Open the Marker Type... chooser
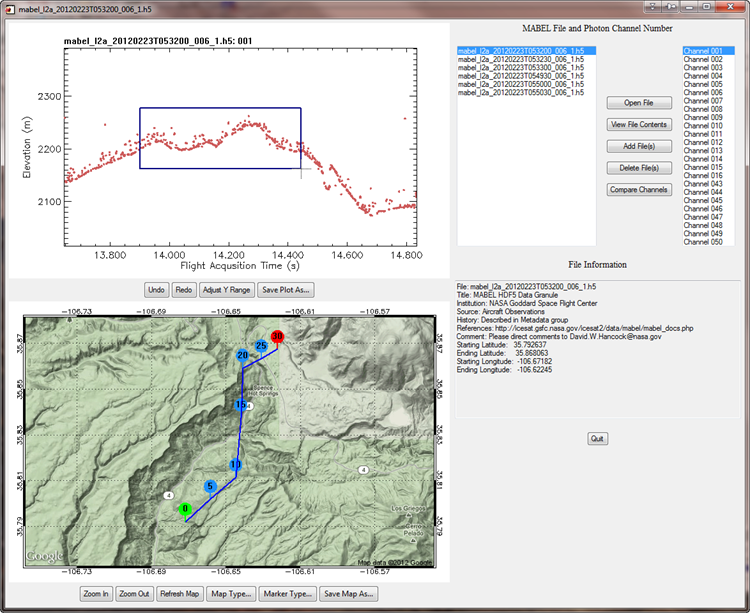The width and height of the screenshot is (750, 613). [289, 594]
